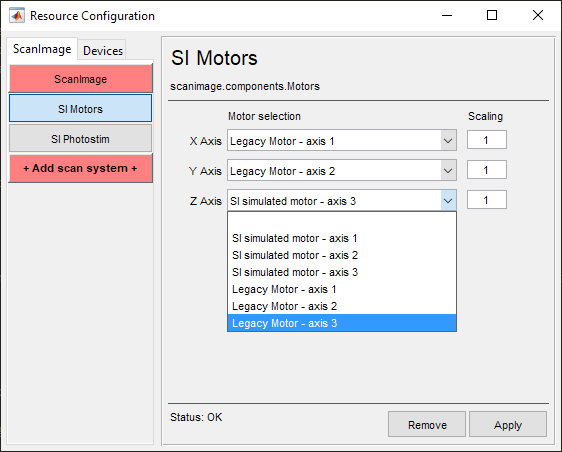
Task: Click the Apply button
Action: (x=508, y=424)
